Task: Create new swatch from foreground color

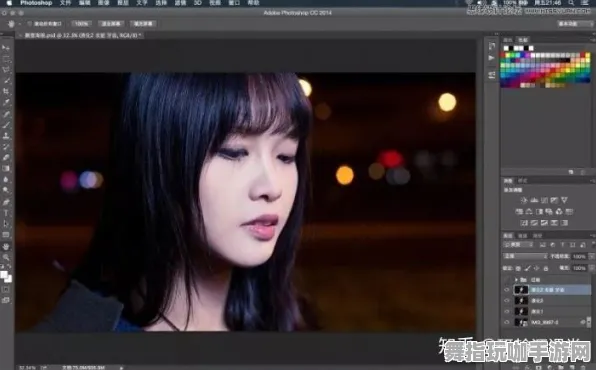Action: tap(571, 172)
